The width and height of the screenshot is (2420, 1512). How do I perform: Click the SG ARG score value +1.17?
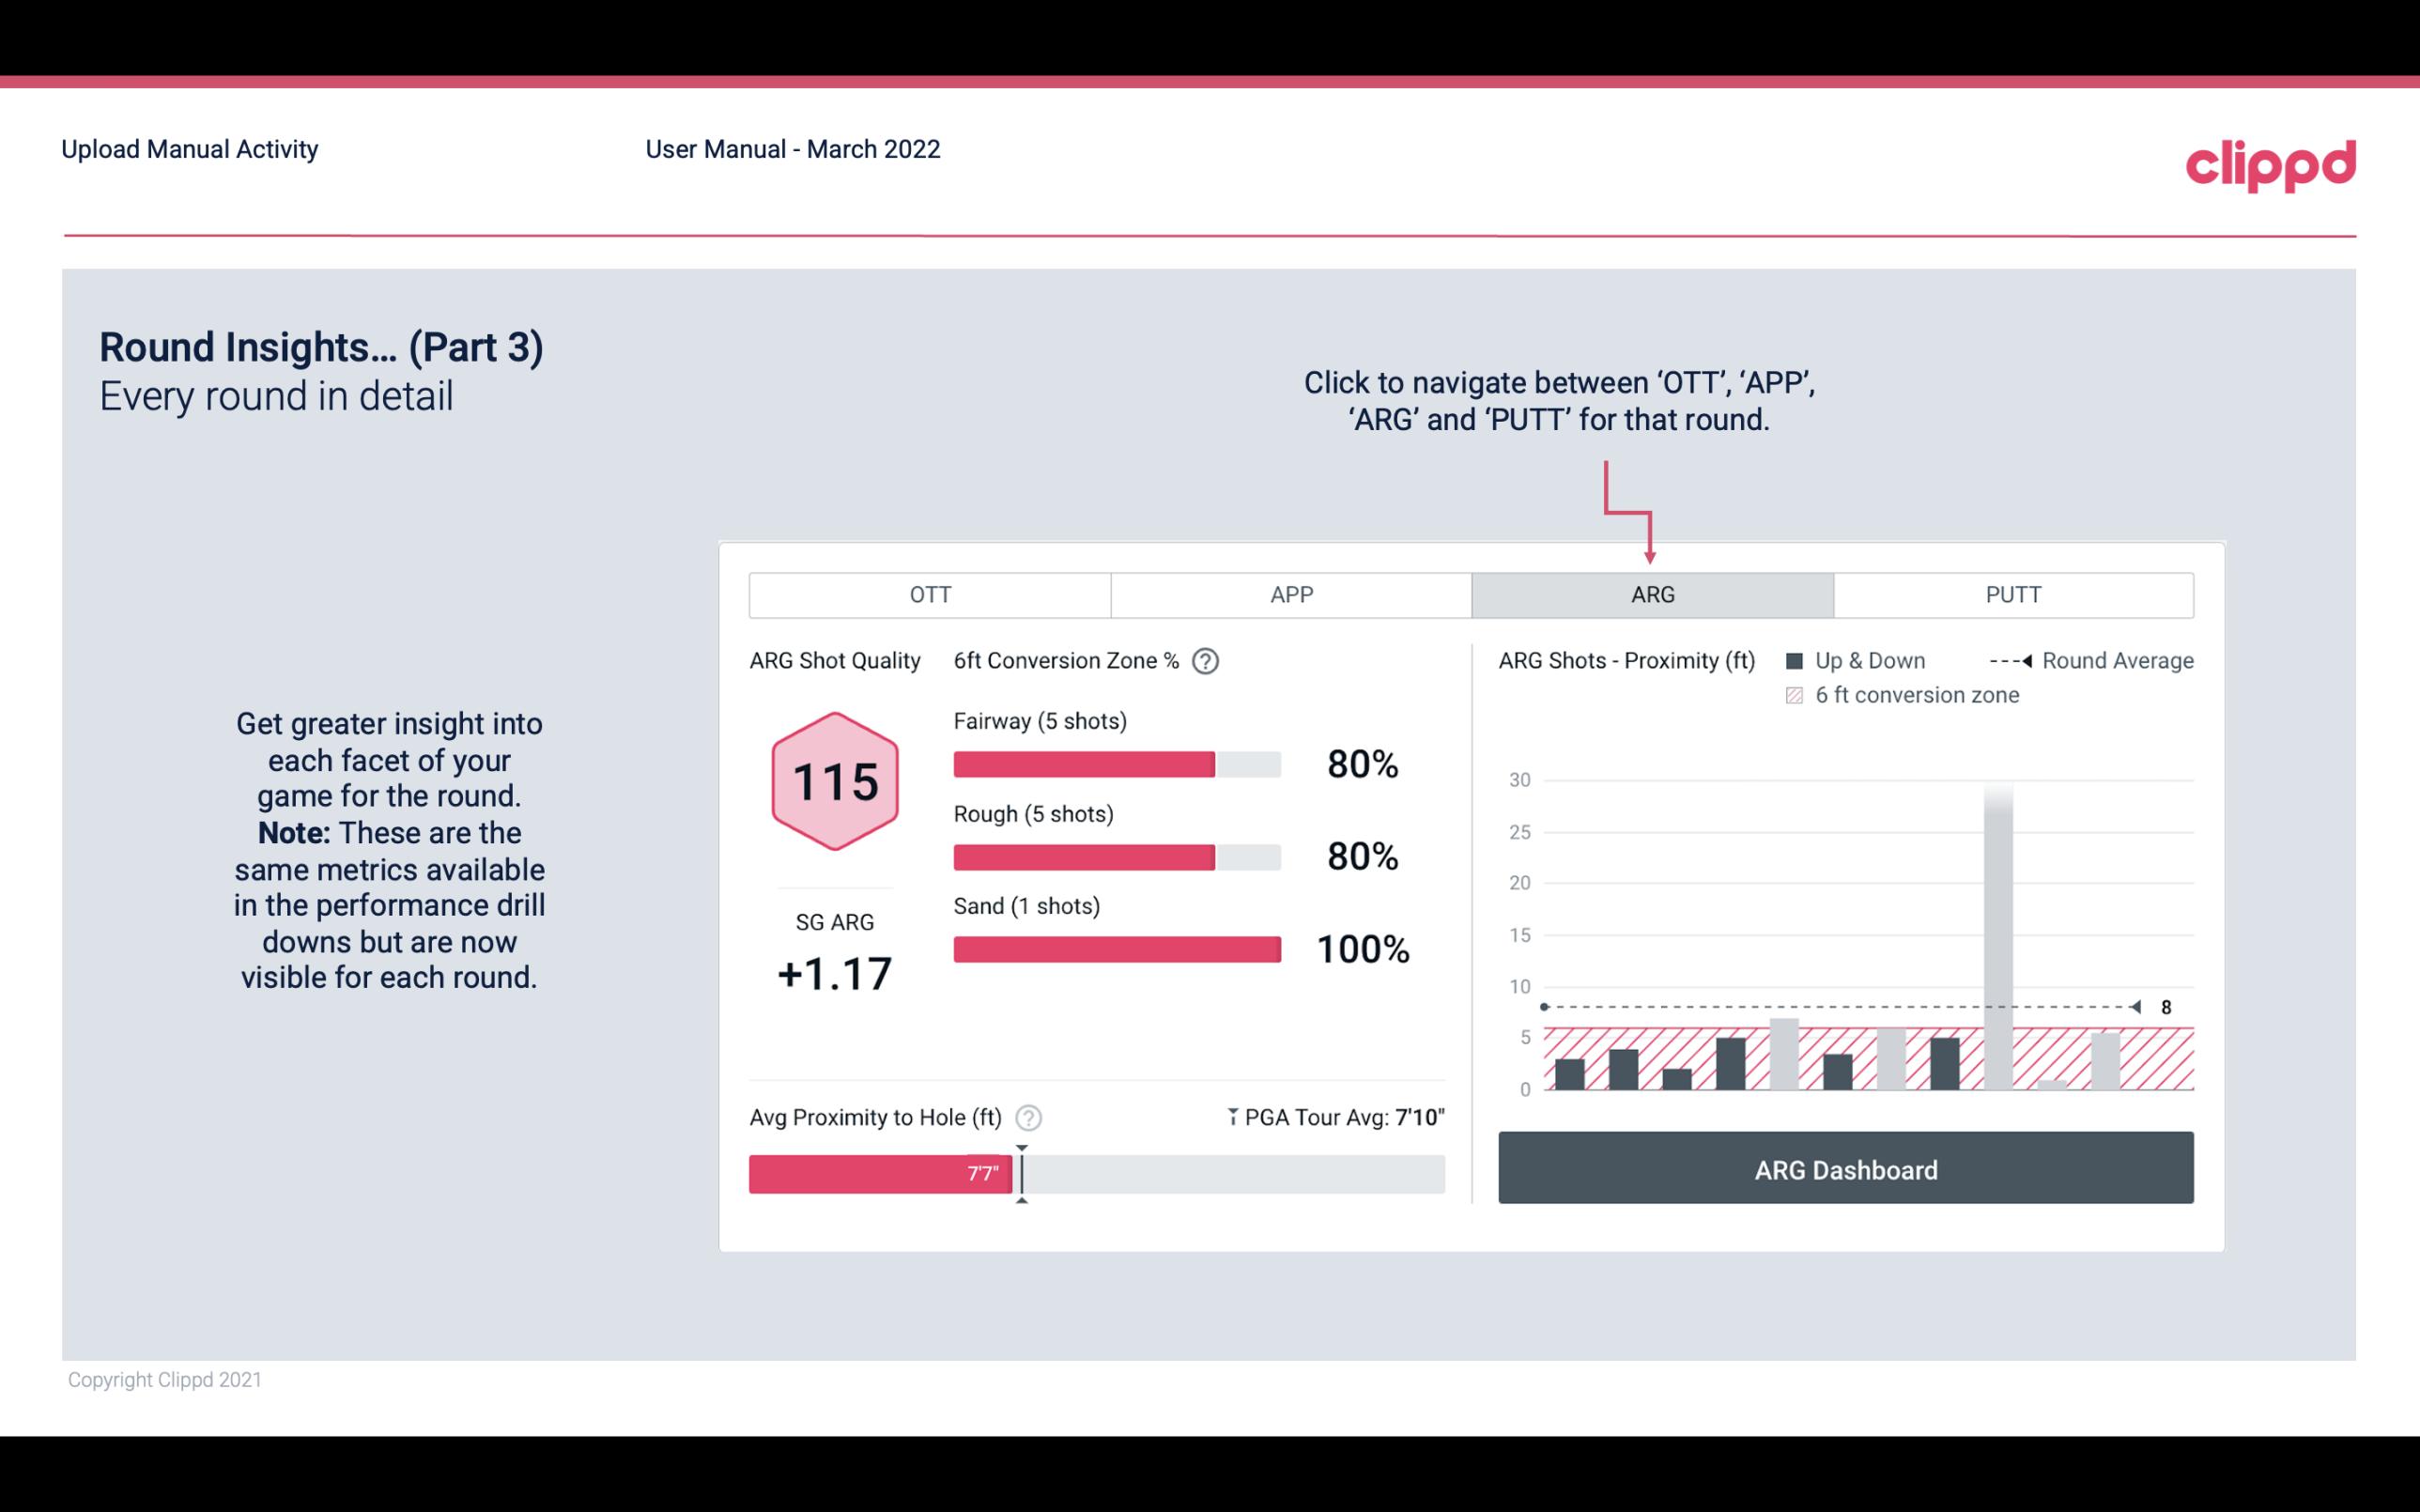tap(834, 974)
